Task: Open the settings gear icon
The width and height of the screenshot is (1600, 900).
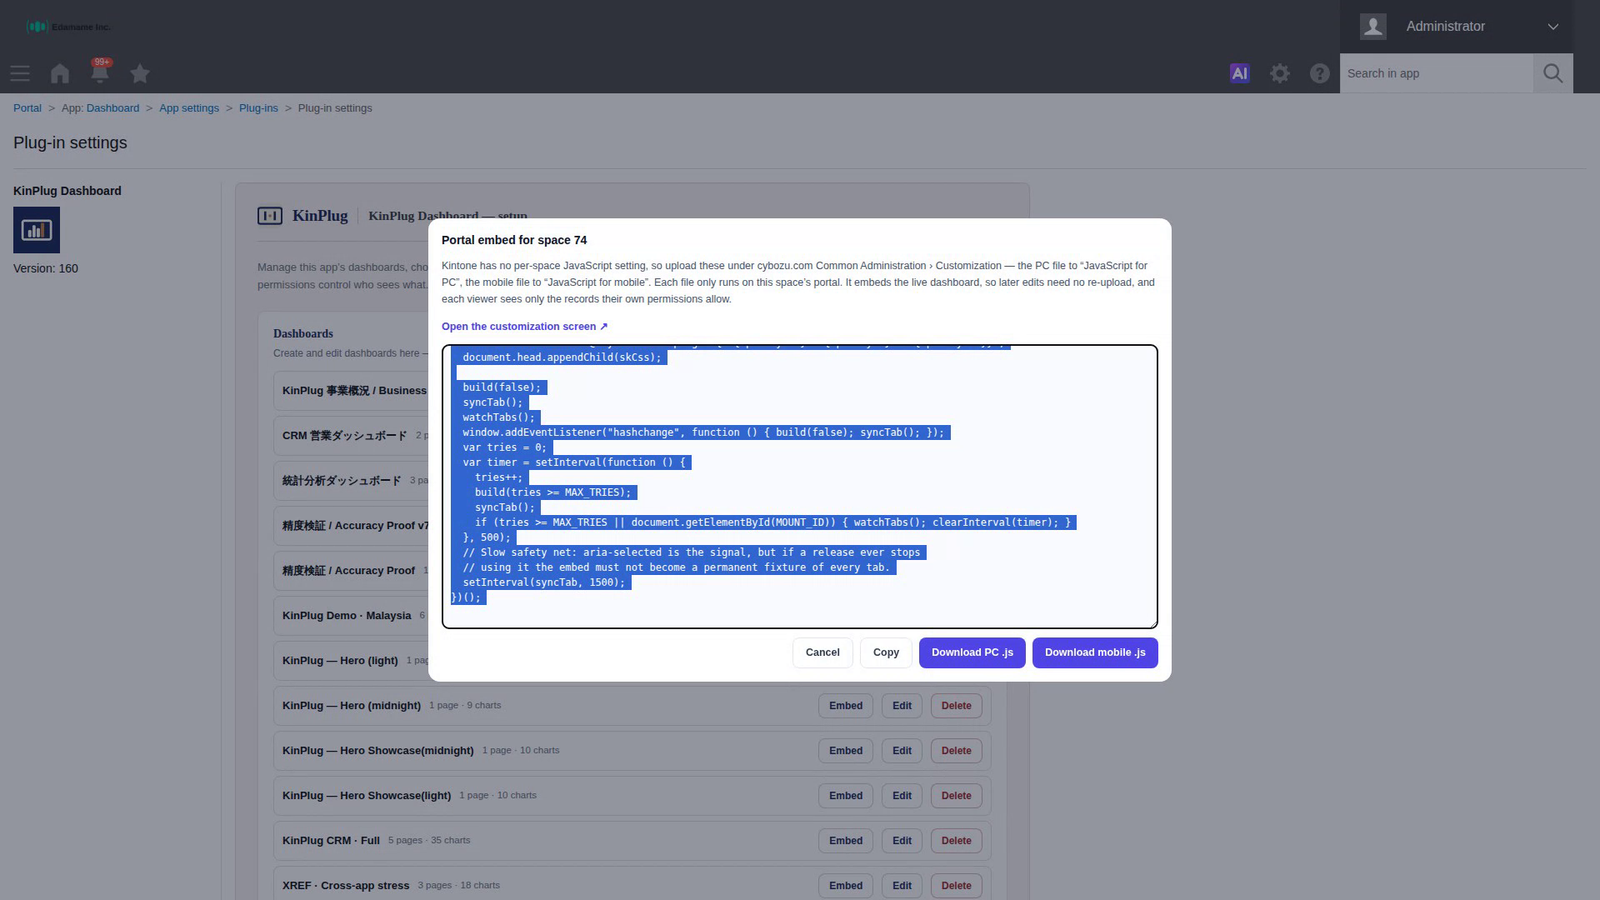Action: 1280,73
